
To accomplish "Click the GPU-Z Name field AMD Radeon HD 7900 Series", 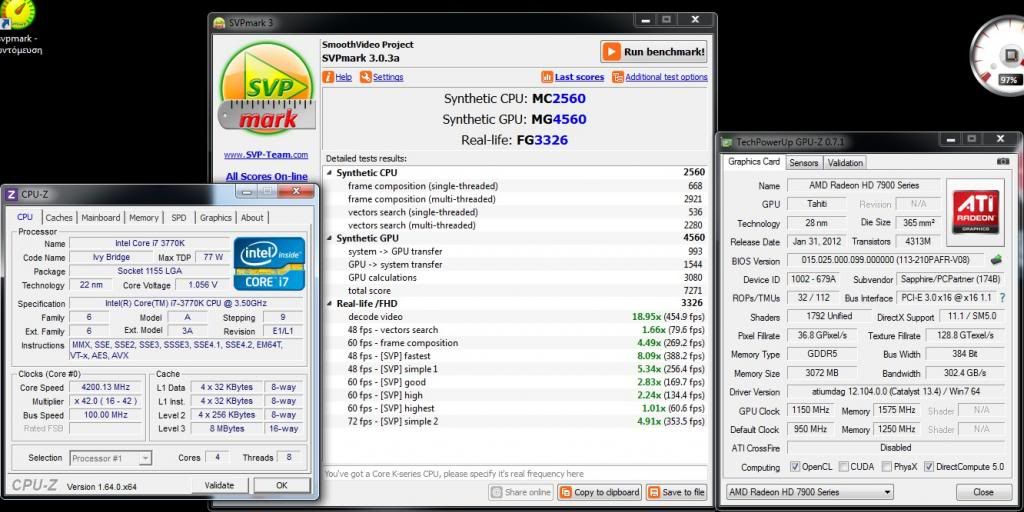I will (863, 185).
